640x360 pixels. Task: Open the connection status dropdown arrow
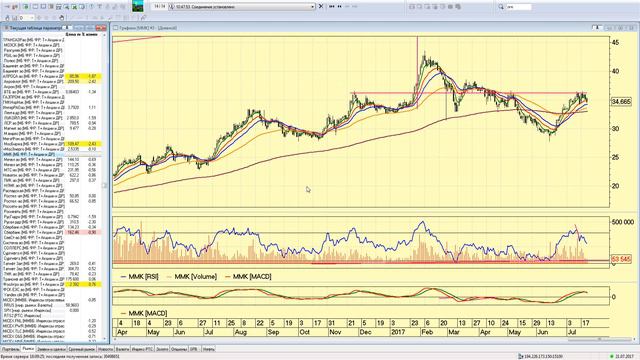(313, 7)
